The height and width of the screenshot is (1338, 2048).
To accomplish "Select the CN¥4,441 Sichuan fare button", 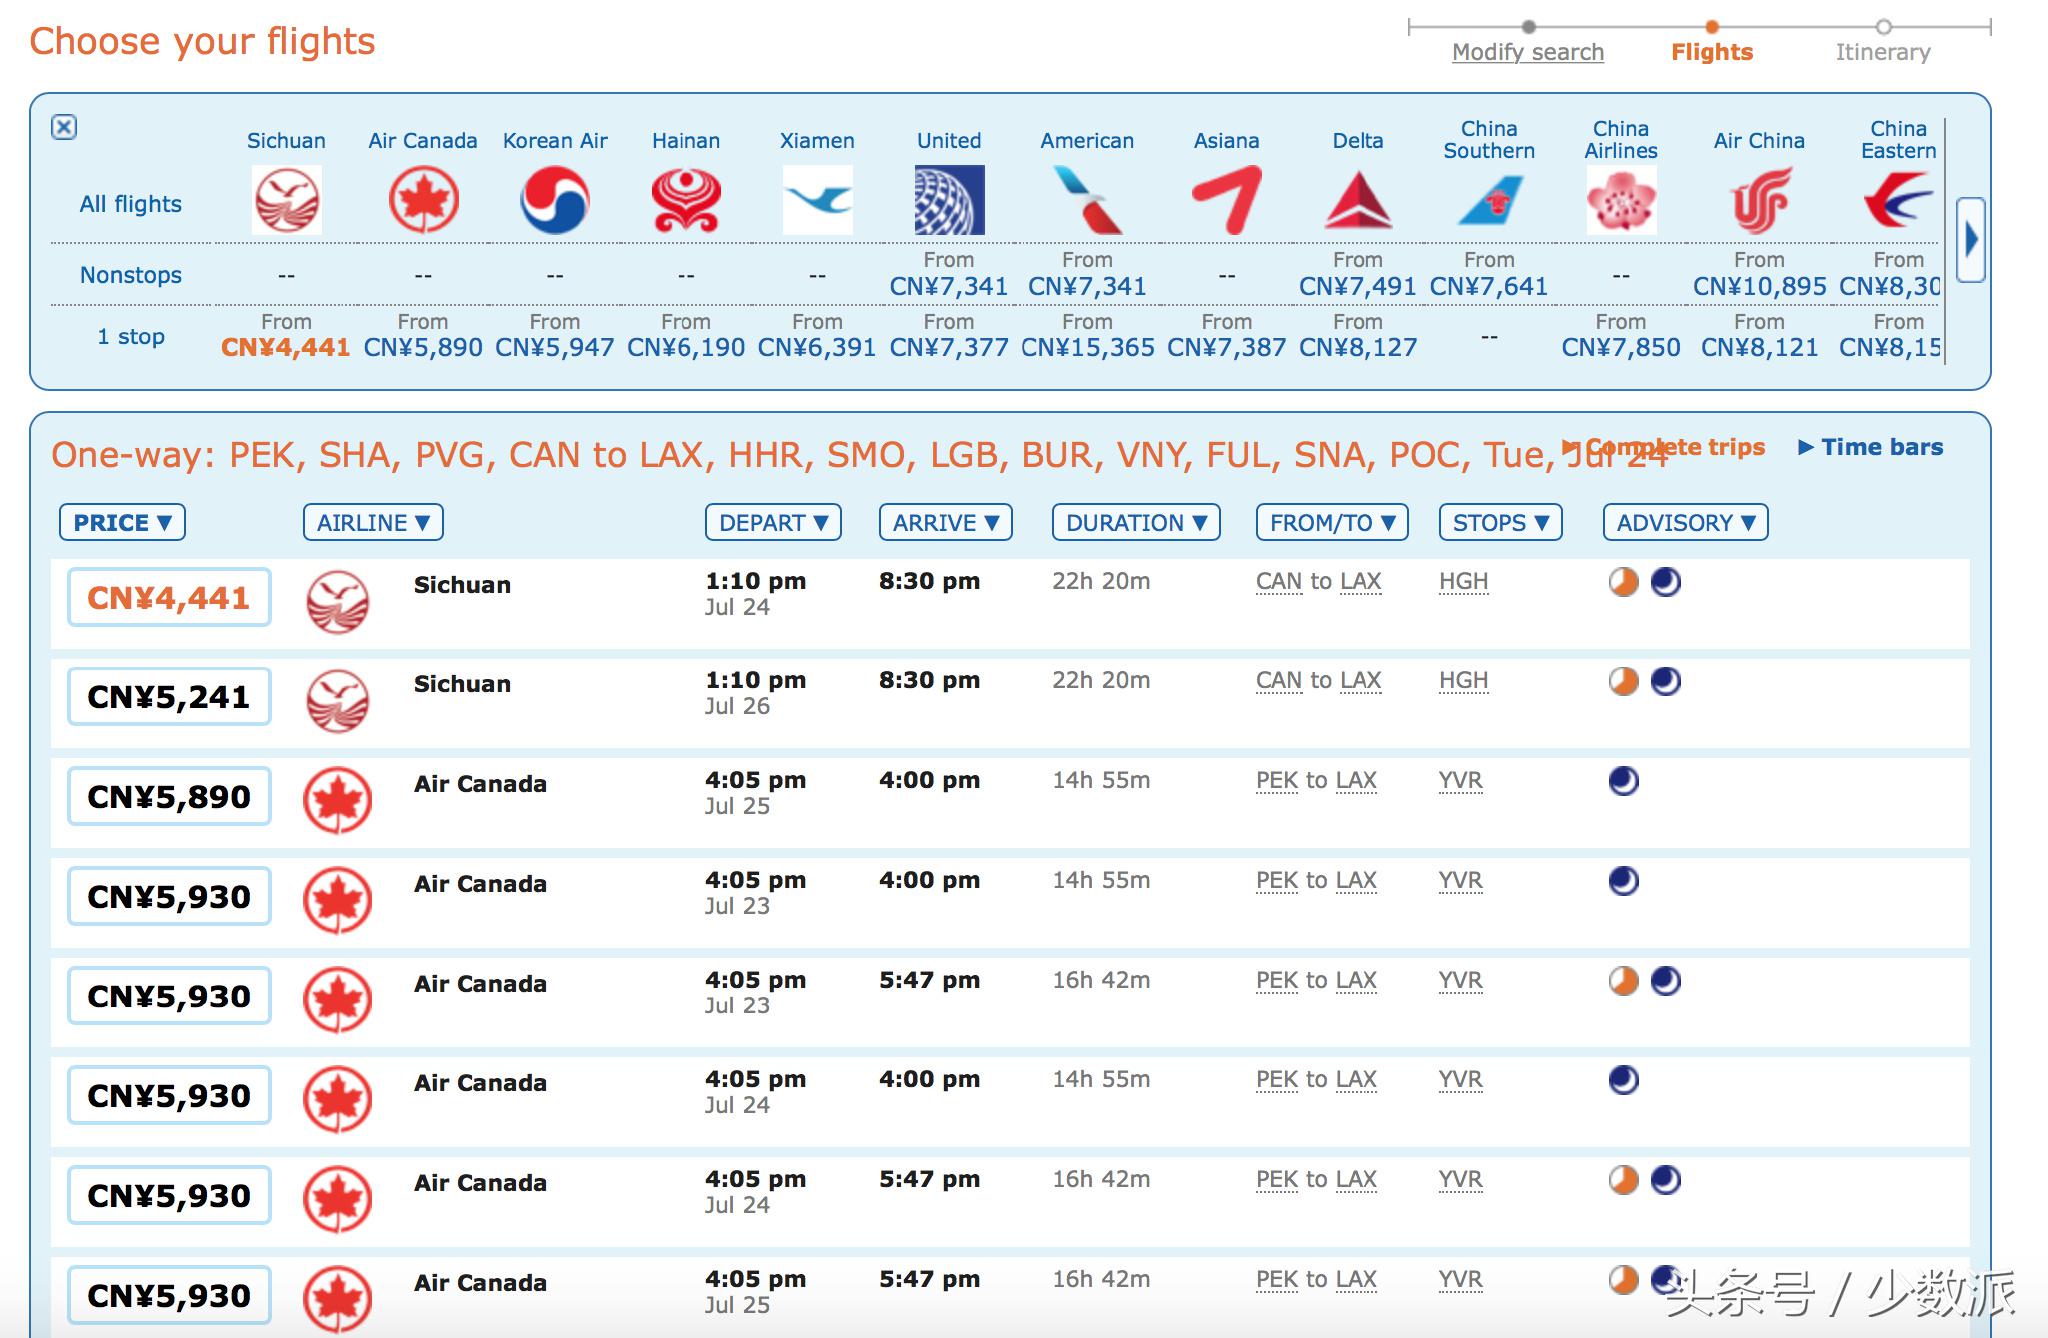I will point(169,598).
